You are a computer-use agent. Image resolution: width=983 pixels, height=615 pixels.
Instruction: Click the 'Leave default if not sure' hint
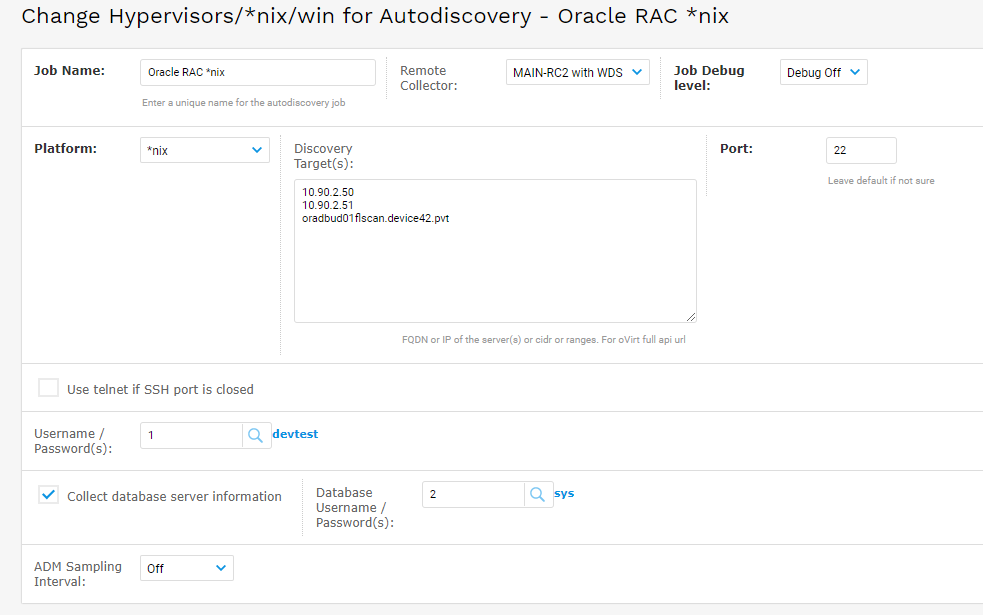881,181
